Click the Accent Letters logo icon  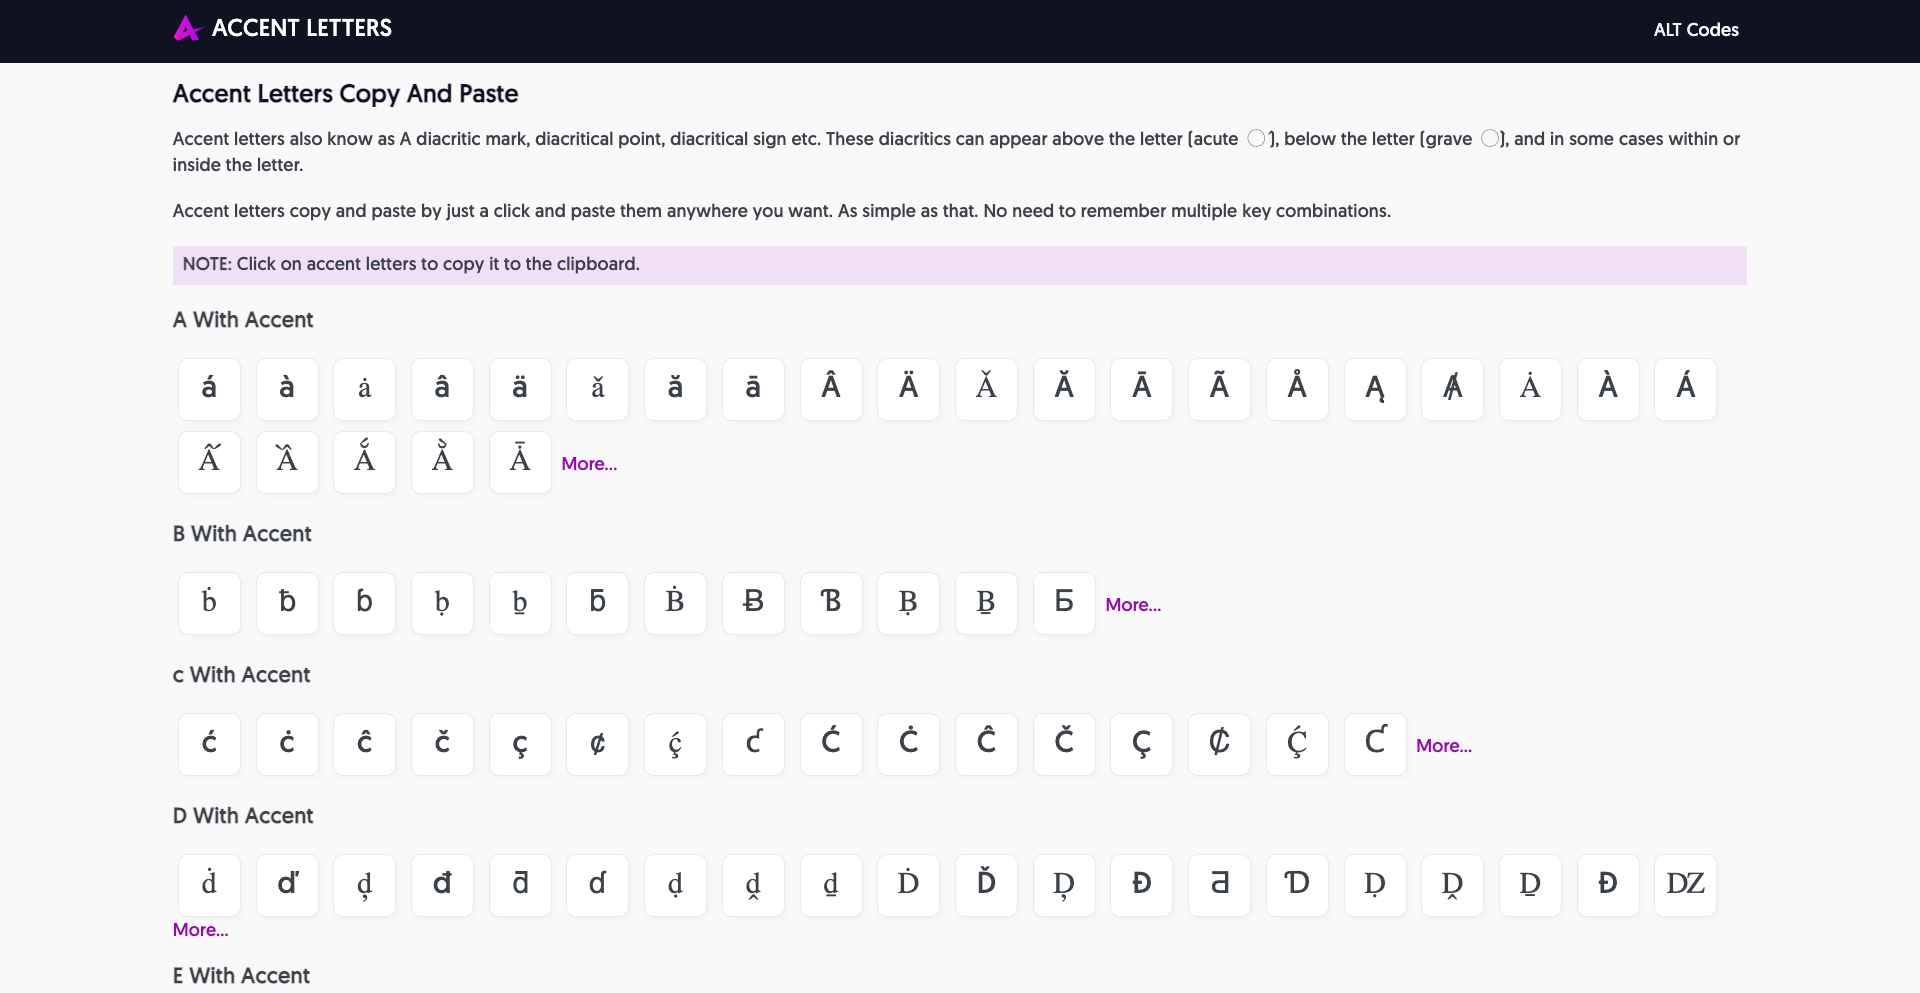click(187, 28)
